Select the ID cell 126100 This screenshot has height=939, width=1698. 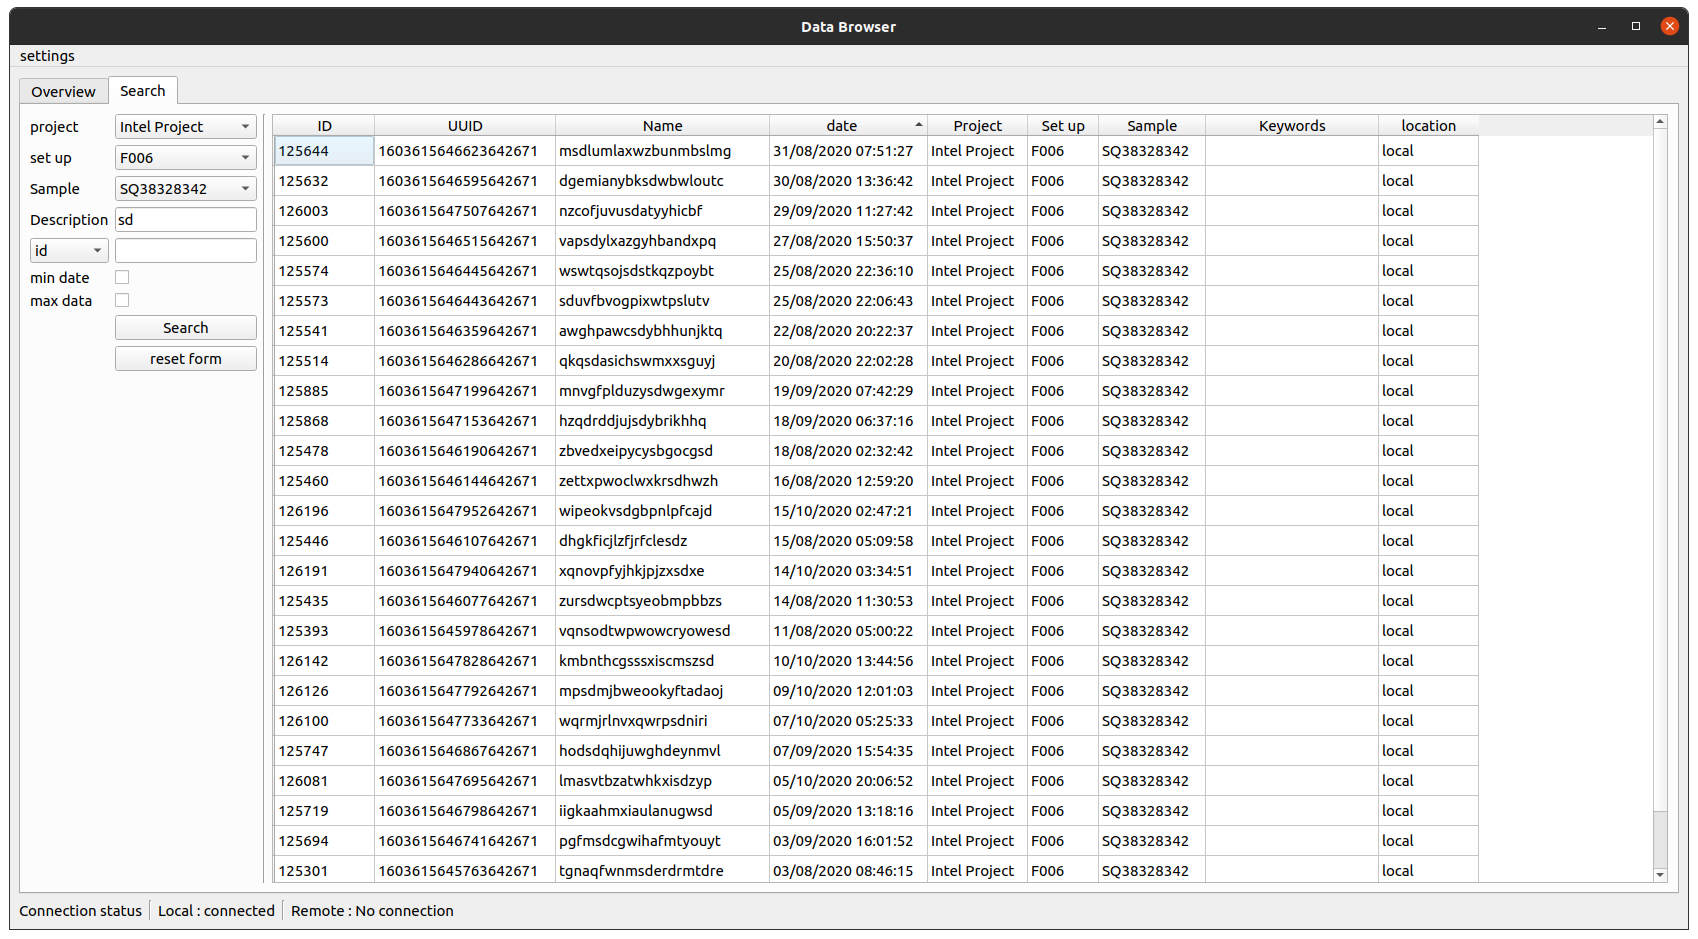click(324, 721)
